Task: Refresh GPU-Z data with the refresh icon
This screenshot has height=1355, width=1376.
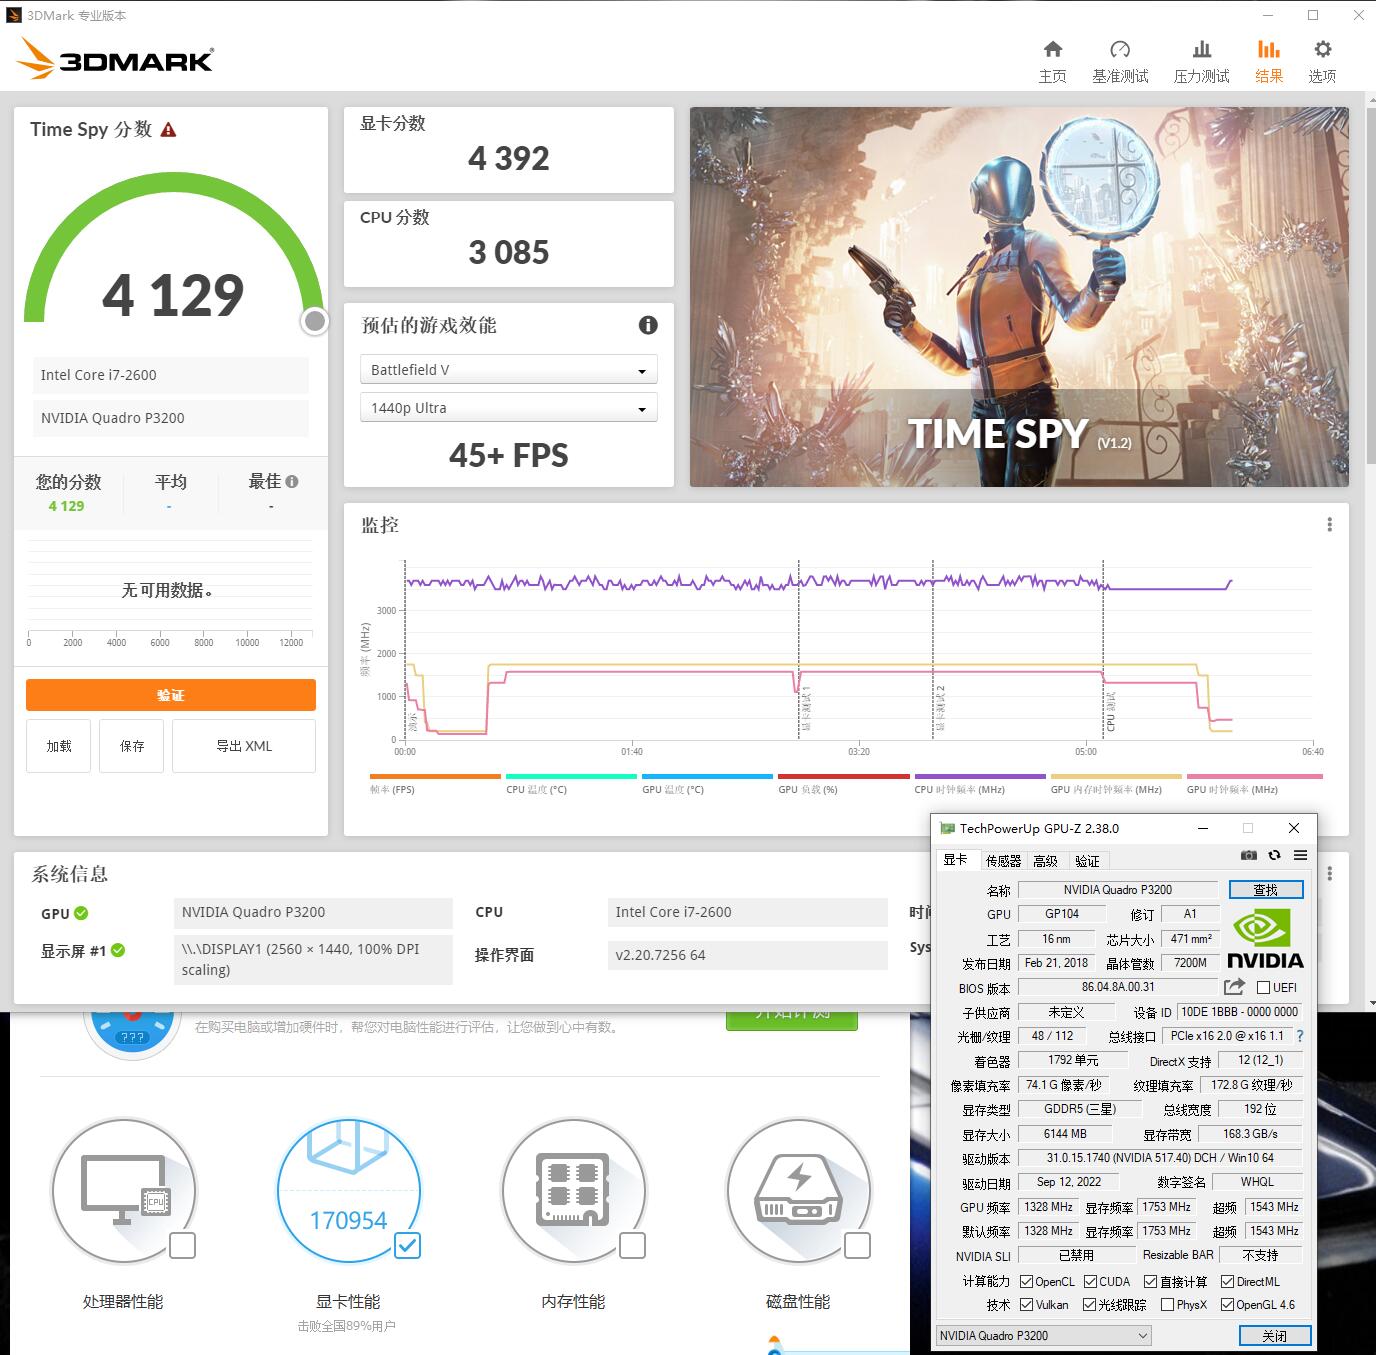Action: 1274,855
